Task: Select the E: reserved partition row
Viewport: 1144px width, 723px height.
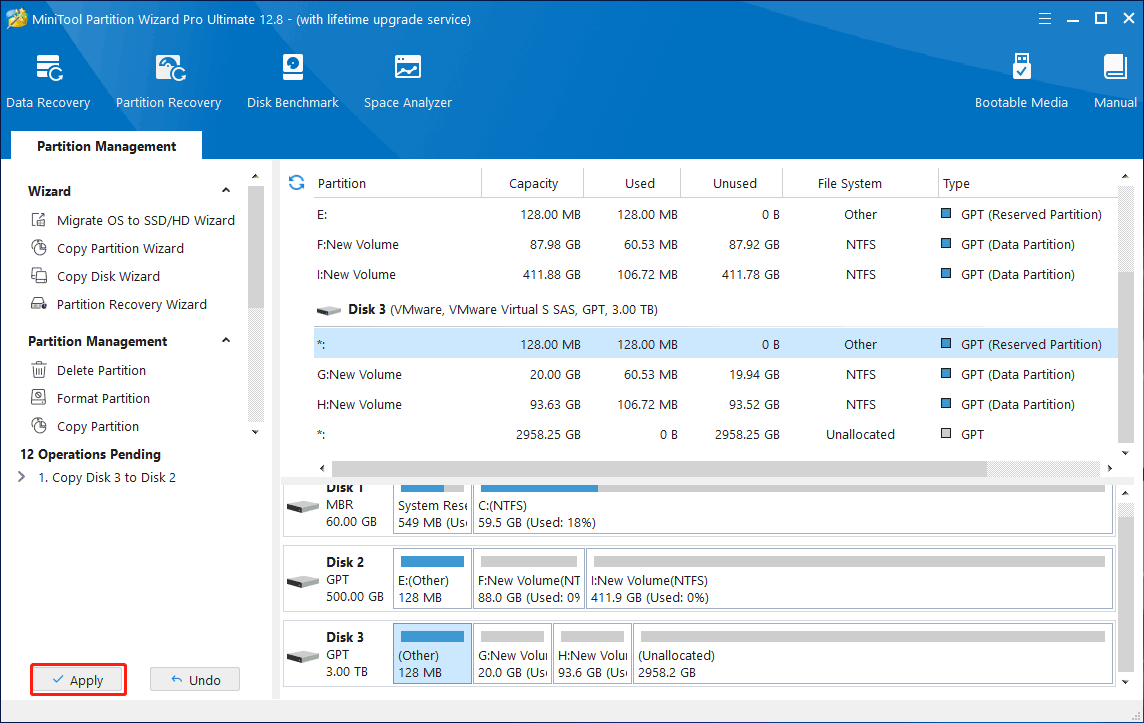Action: (715, 214)
